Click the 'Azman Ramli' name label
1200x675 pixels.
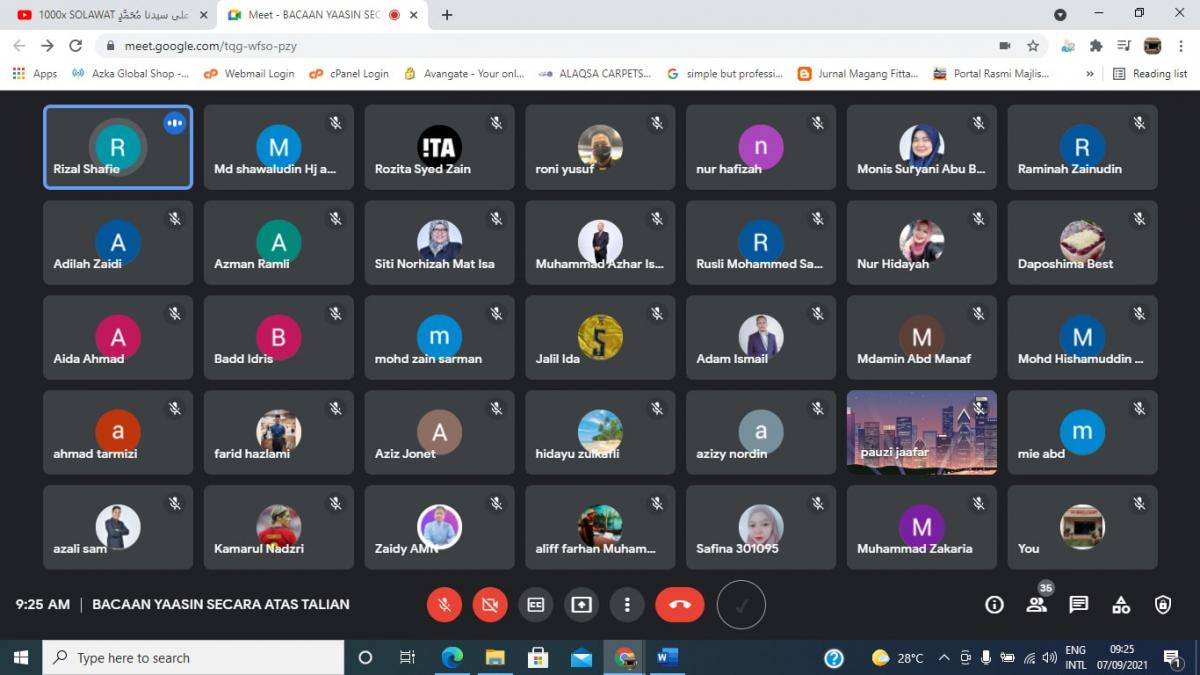coord(252,264)
